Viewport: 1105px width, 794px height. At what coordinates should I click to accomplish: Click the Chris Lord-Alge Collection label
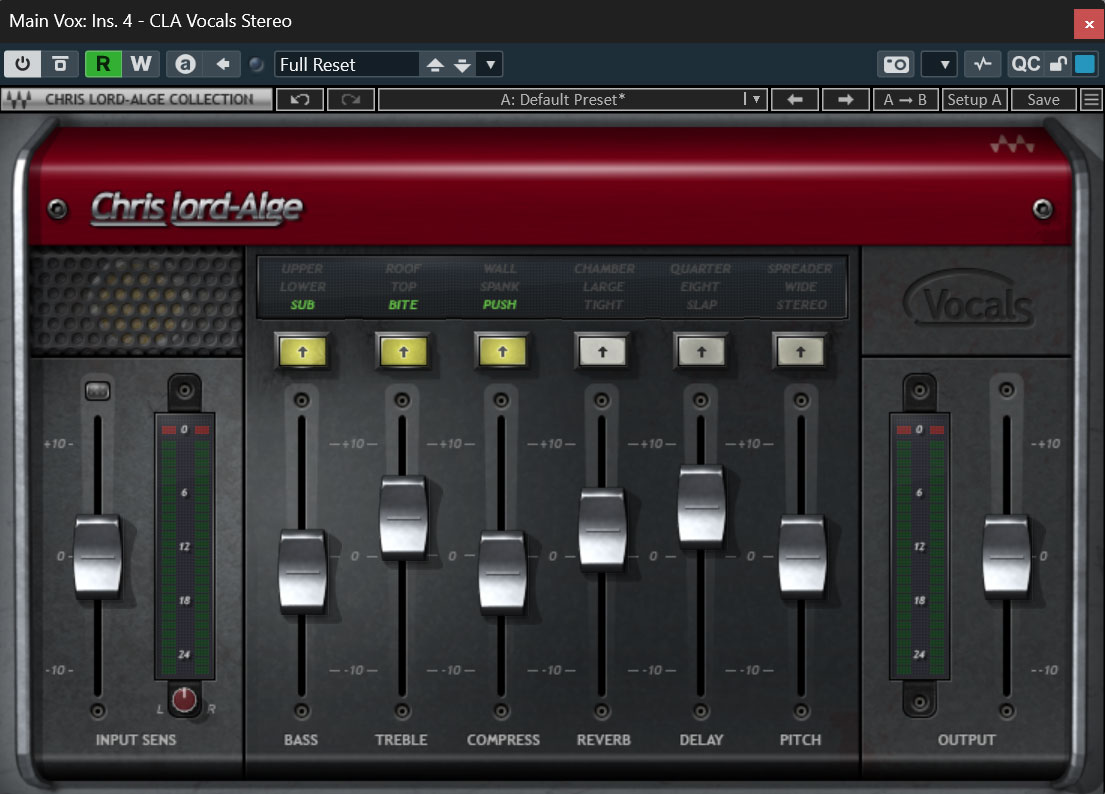(x=137, y=99)
